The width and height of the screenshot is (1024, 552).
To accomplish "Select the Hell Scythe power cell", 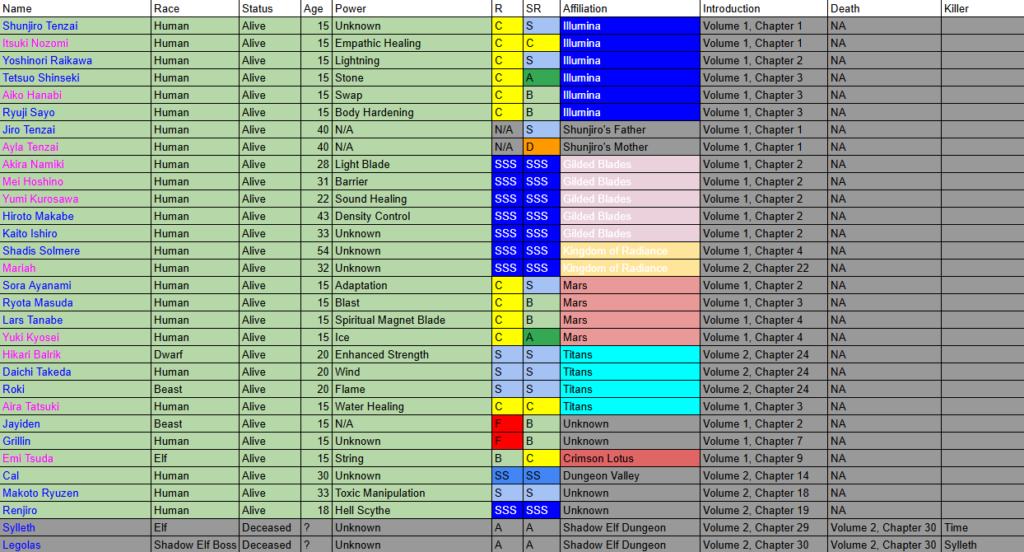I will (364, 510).
